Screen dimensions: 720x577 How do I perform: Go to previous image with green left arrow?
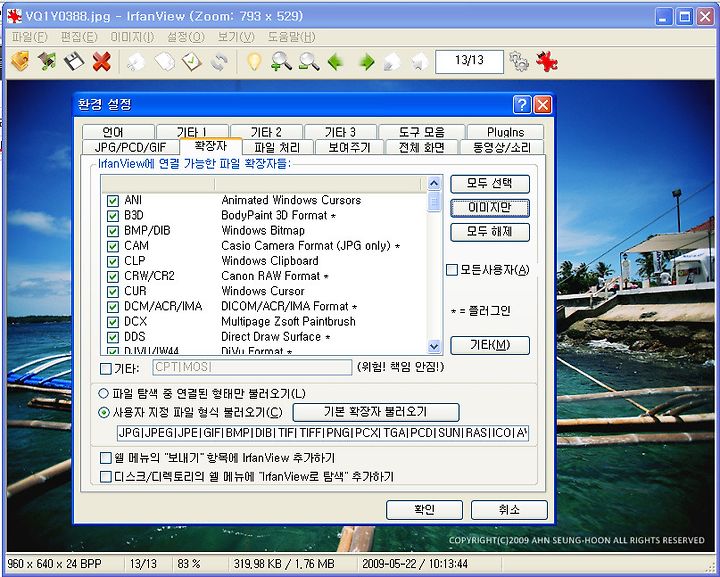[336, 62]
